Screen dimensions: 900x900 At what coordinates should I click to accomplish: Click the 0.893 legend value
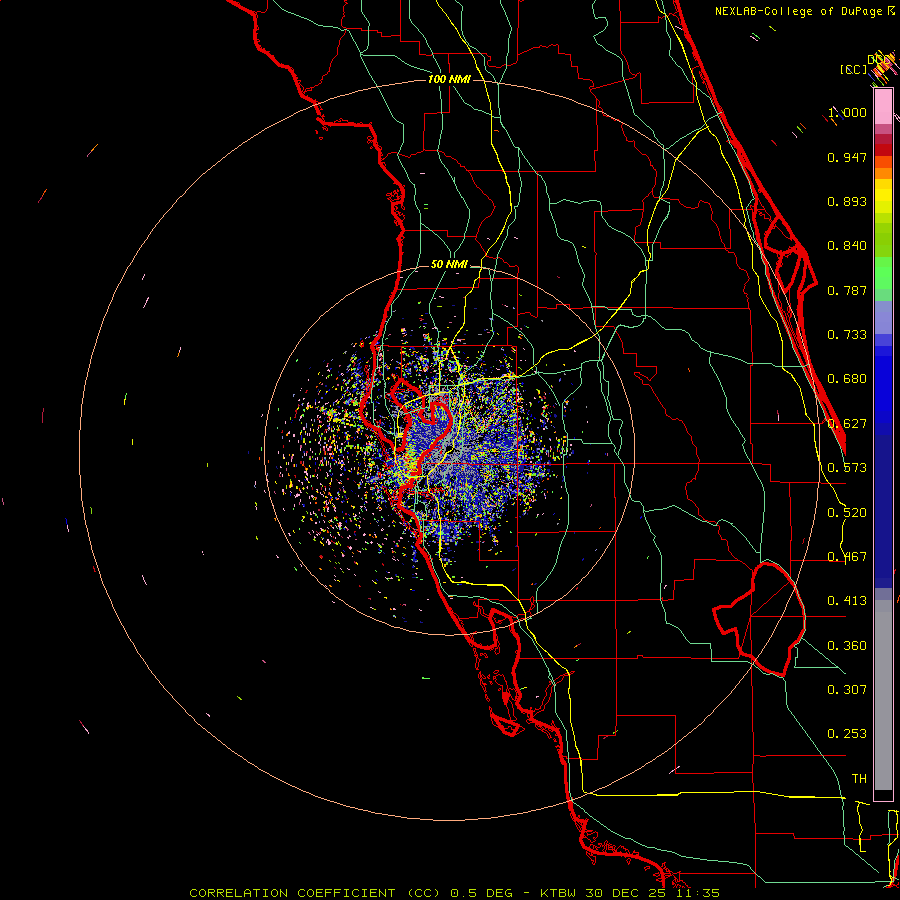click(x=847, y=201)
